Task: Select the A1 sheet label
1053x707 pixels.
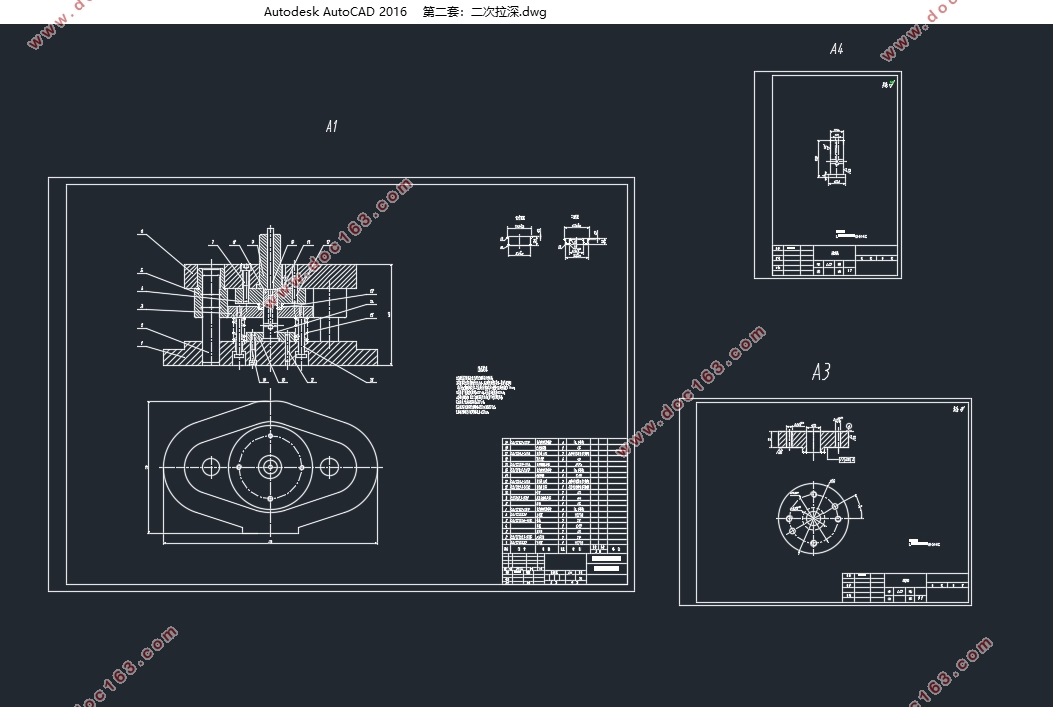Action: (x=332, y=126)
